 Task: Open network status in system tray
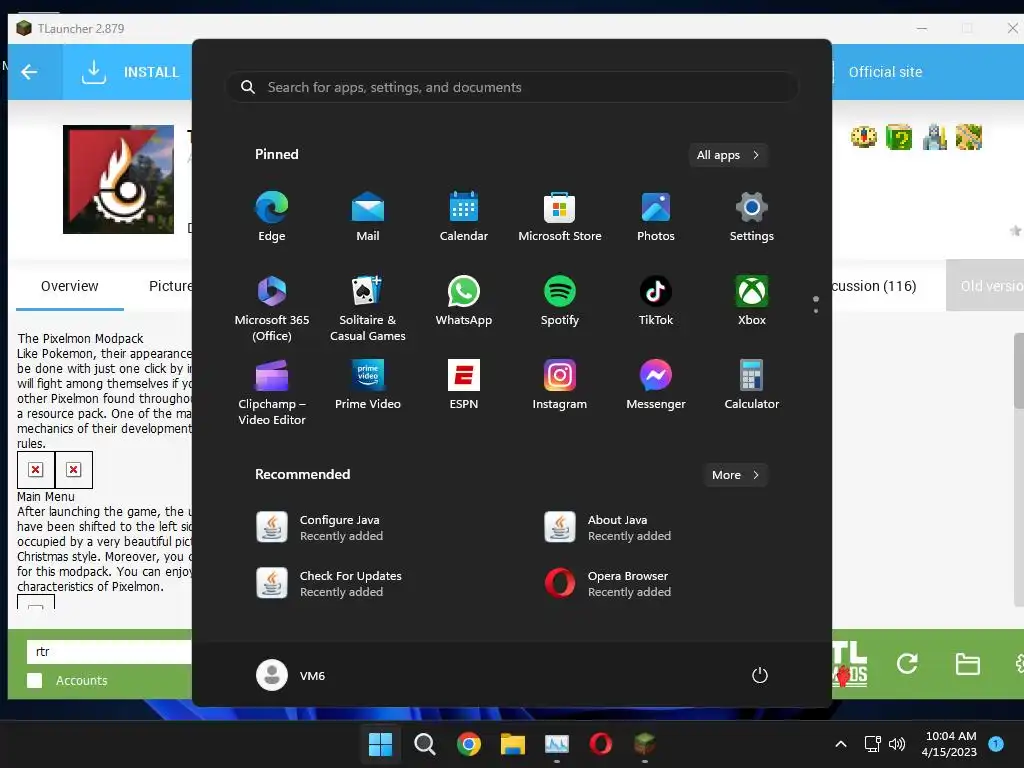[x=872, y=744]
